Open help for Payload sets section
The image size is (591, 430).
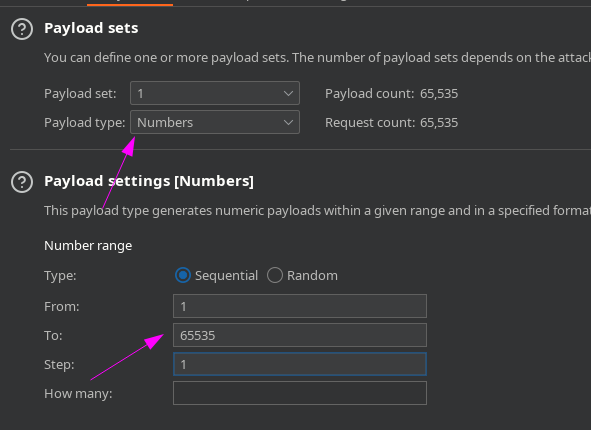22,29
